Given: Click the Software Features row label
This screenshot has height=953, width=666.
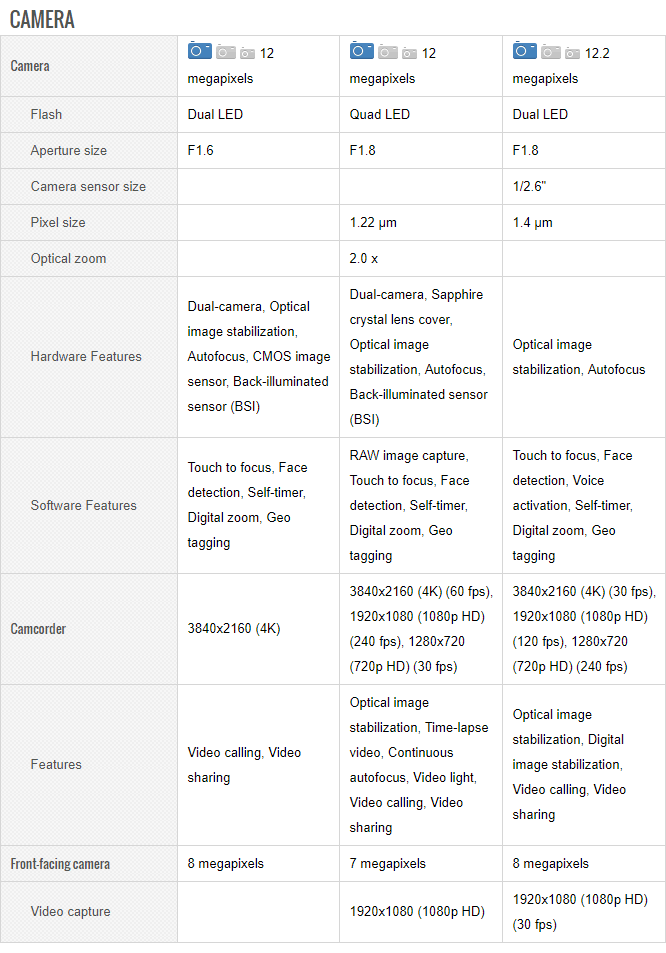Looking at the screenshot, I should click(84, 505).
